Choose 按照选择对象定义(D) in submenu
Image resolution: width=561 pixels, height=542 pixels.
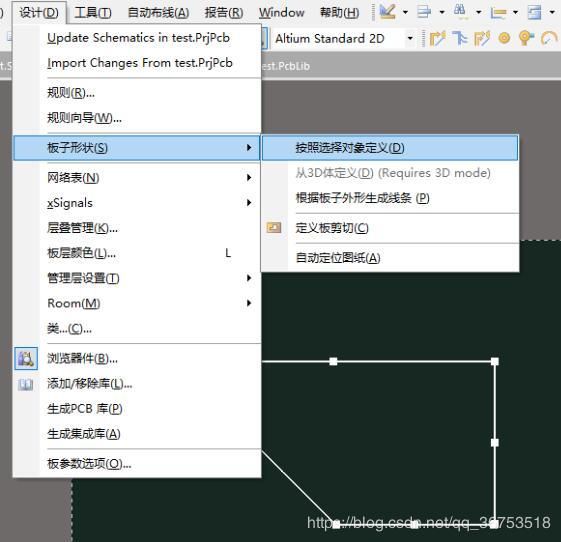coord(390,147)
